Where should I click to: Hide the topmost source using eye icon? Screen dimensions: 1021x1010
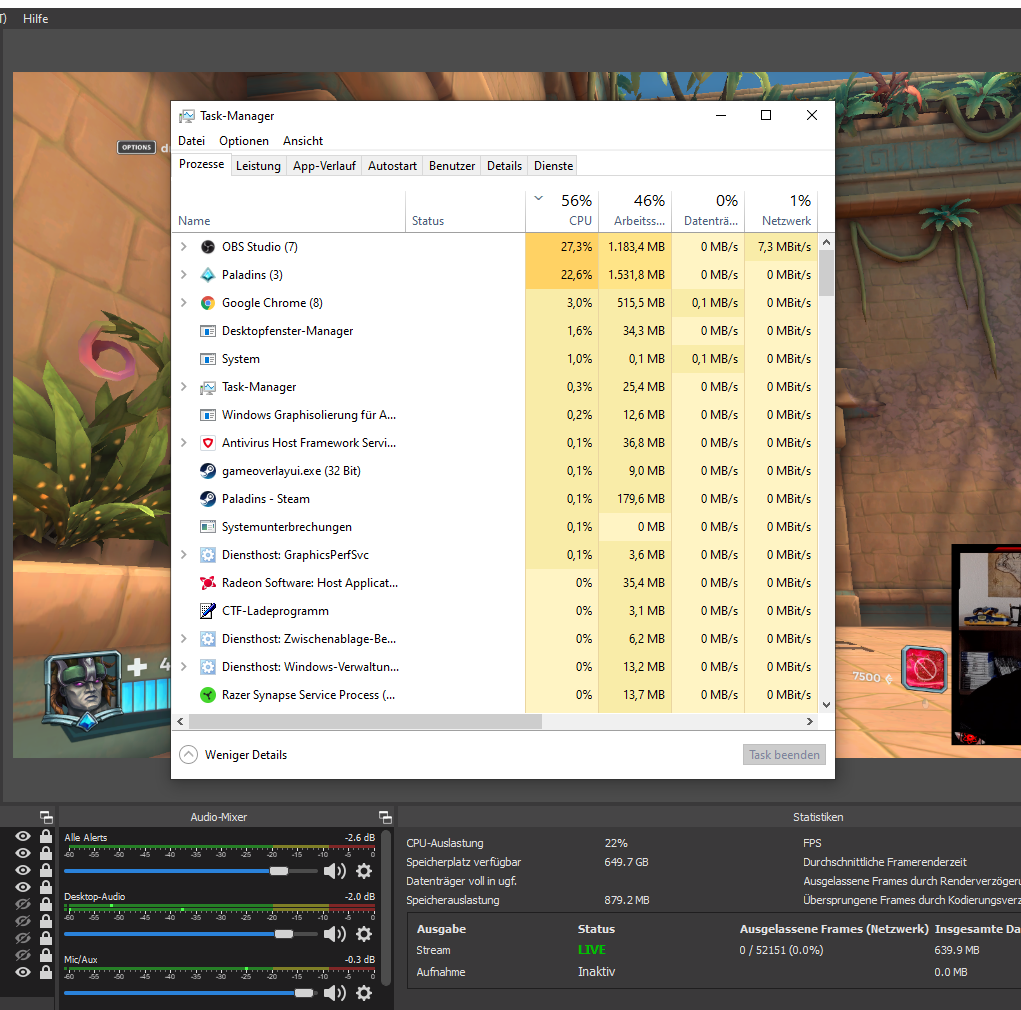pyautogui.click(x=23, y=836)
